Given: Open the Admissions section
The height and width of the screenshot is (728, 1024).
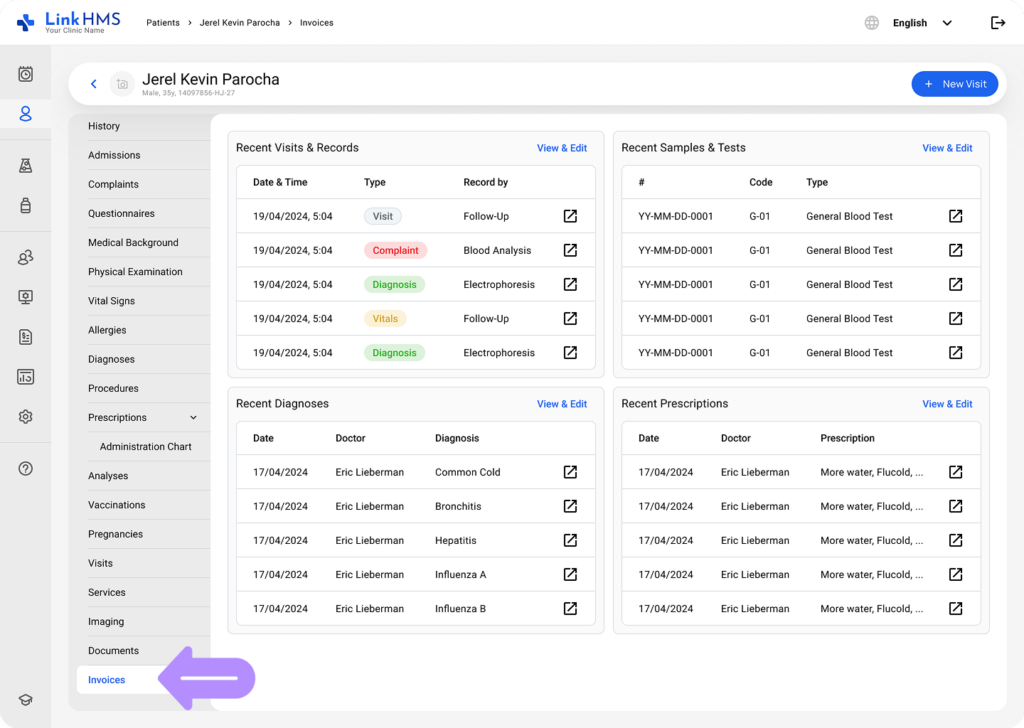Looking at the screenshot, I should pyautogui.click(x=114, y=155).
